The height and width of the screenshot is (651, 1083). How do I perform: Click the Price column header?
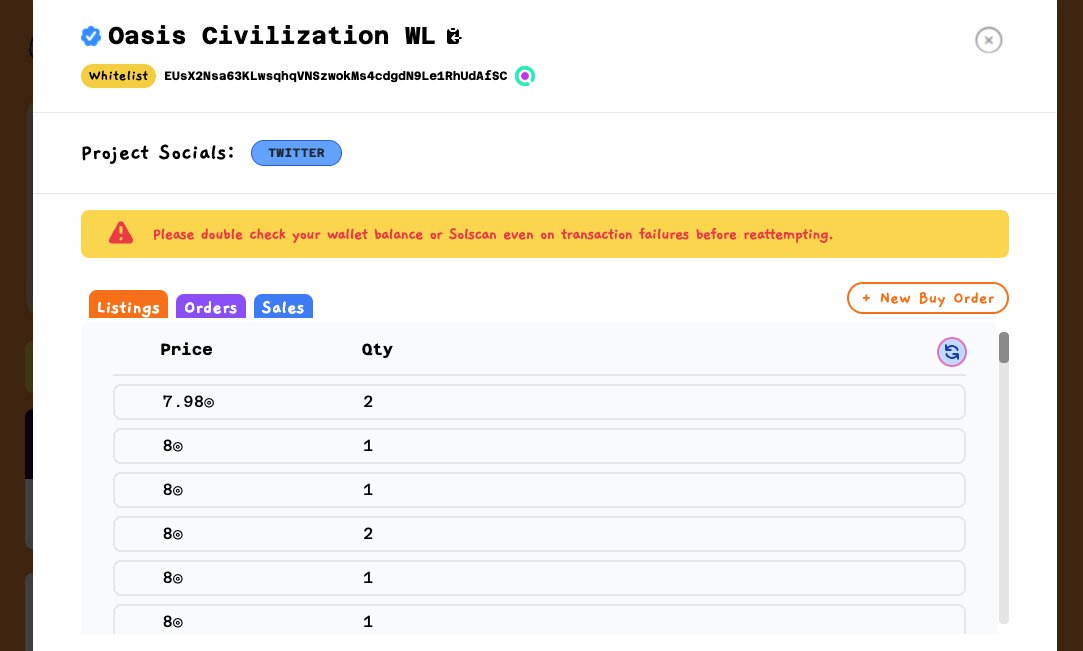point(186,349)
